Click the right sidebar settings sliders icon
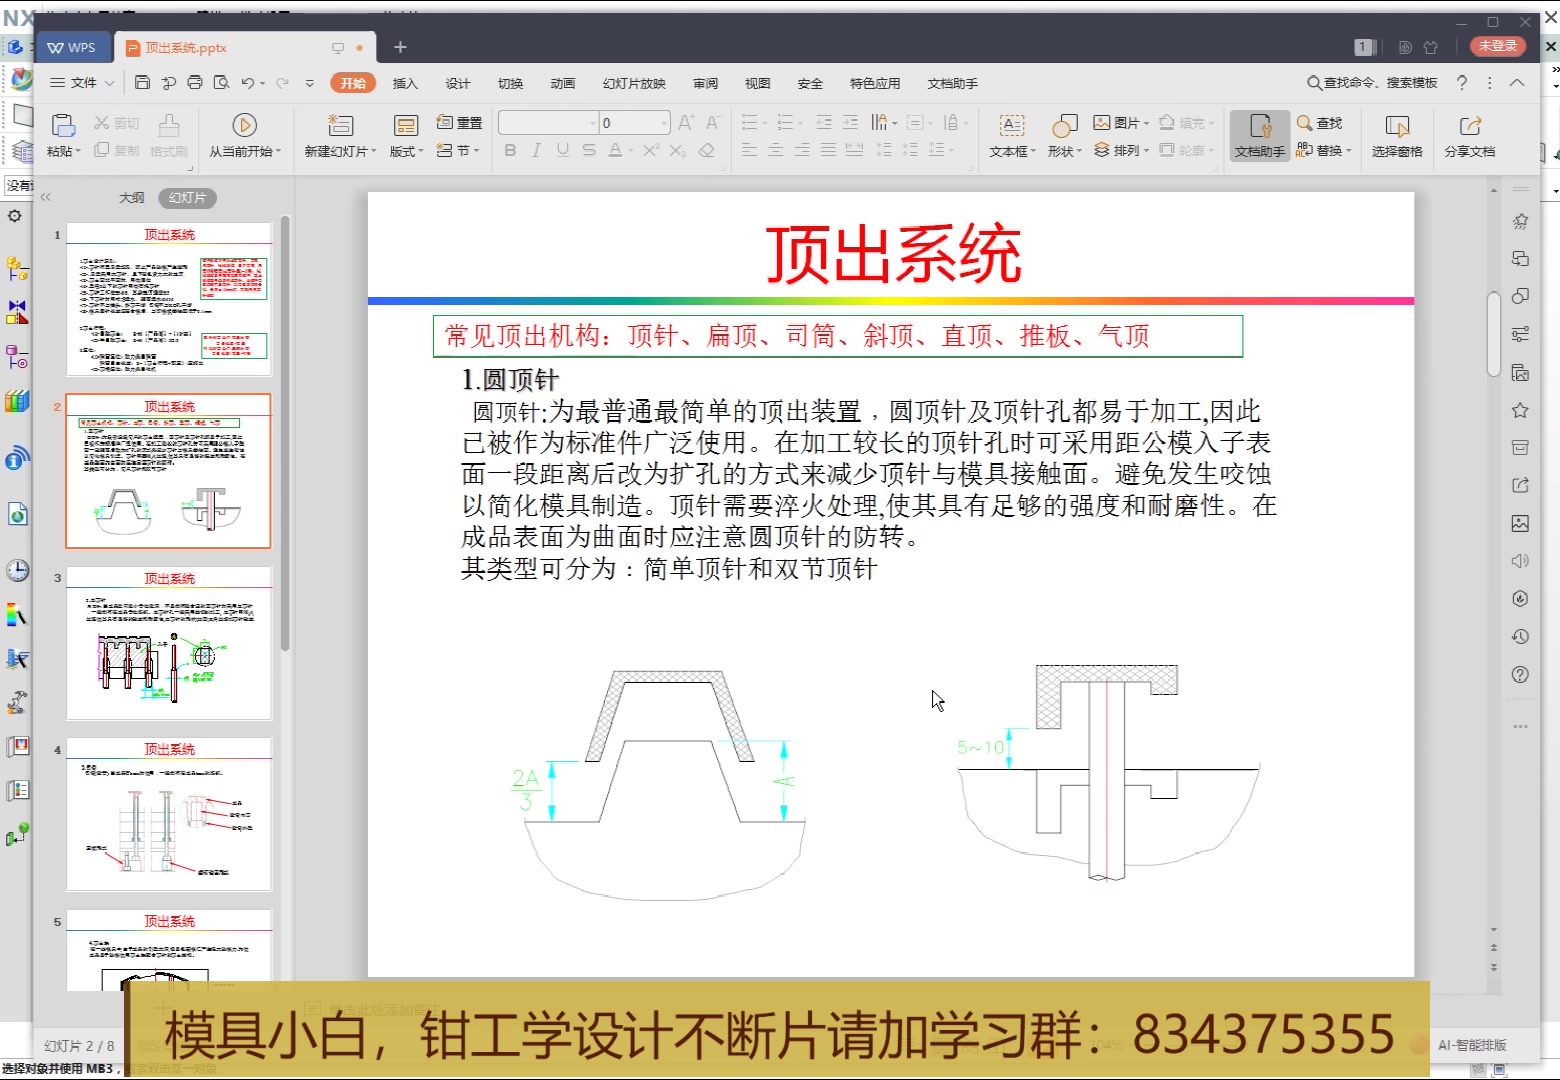This screenshot has width=1560, height=1080. [x=1520, y=334]
